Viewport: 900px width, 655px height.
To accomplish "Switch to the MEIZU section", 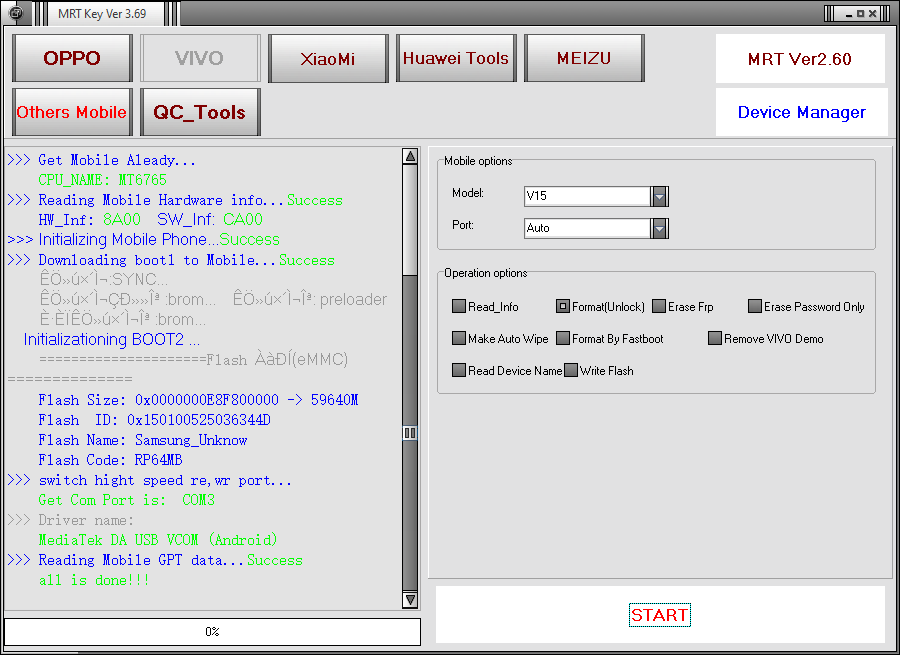I will click(x=584, y=58).
